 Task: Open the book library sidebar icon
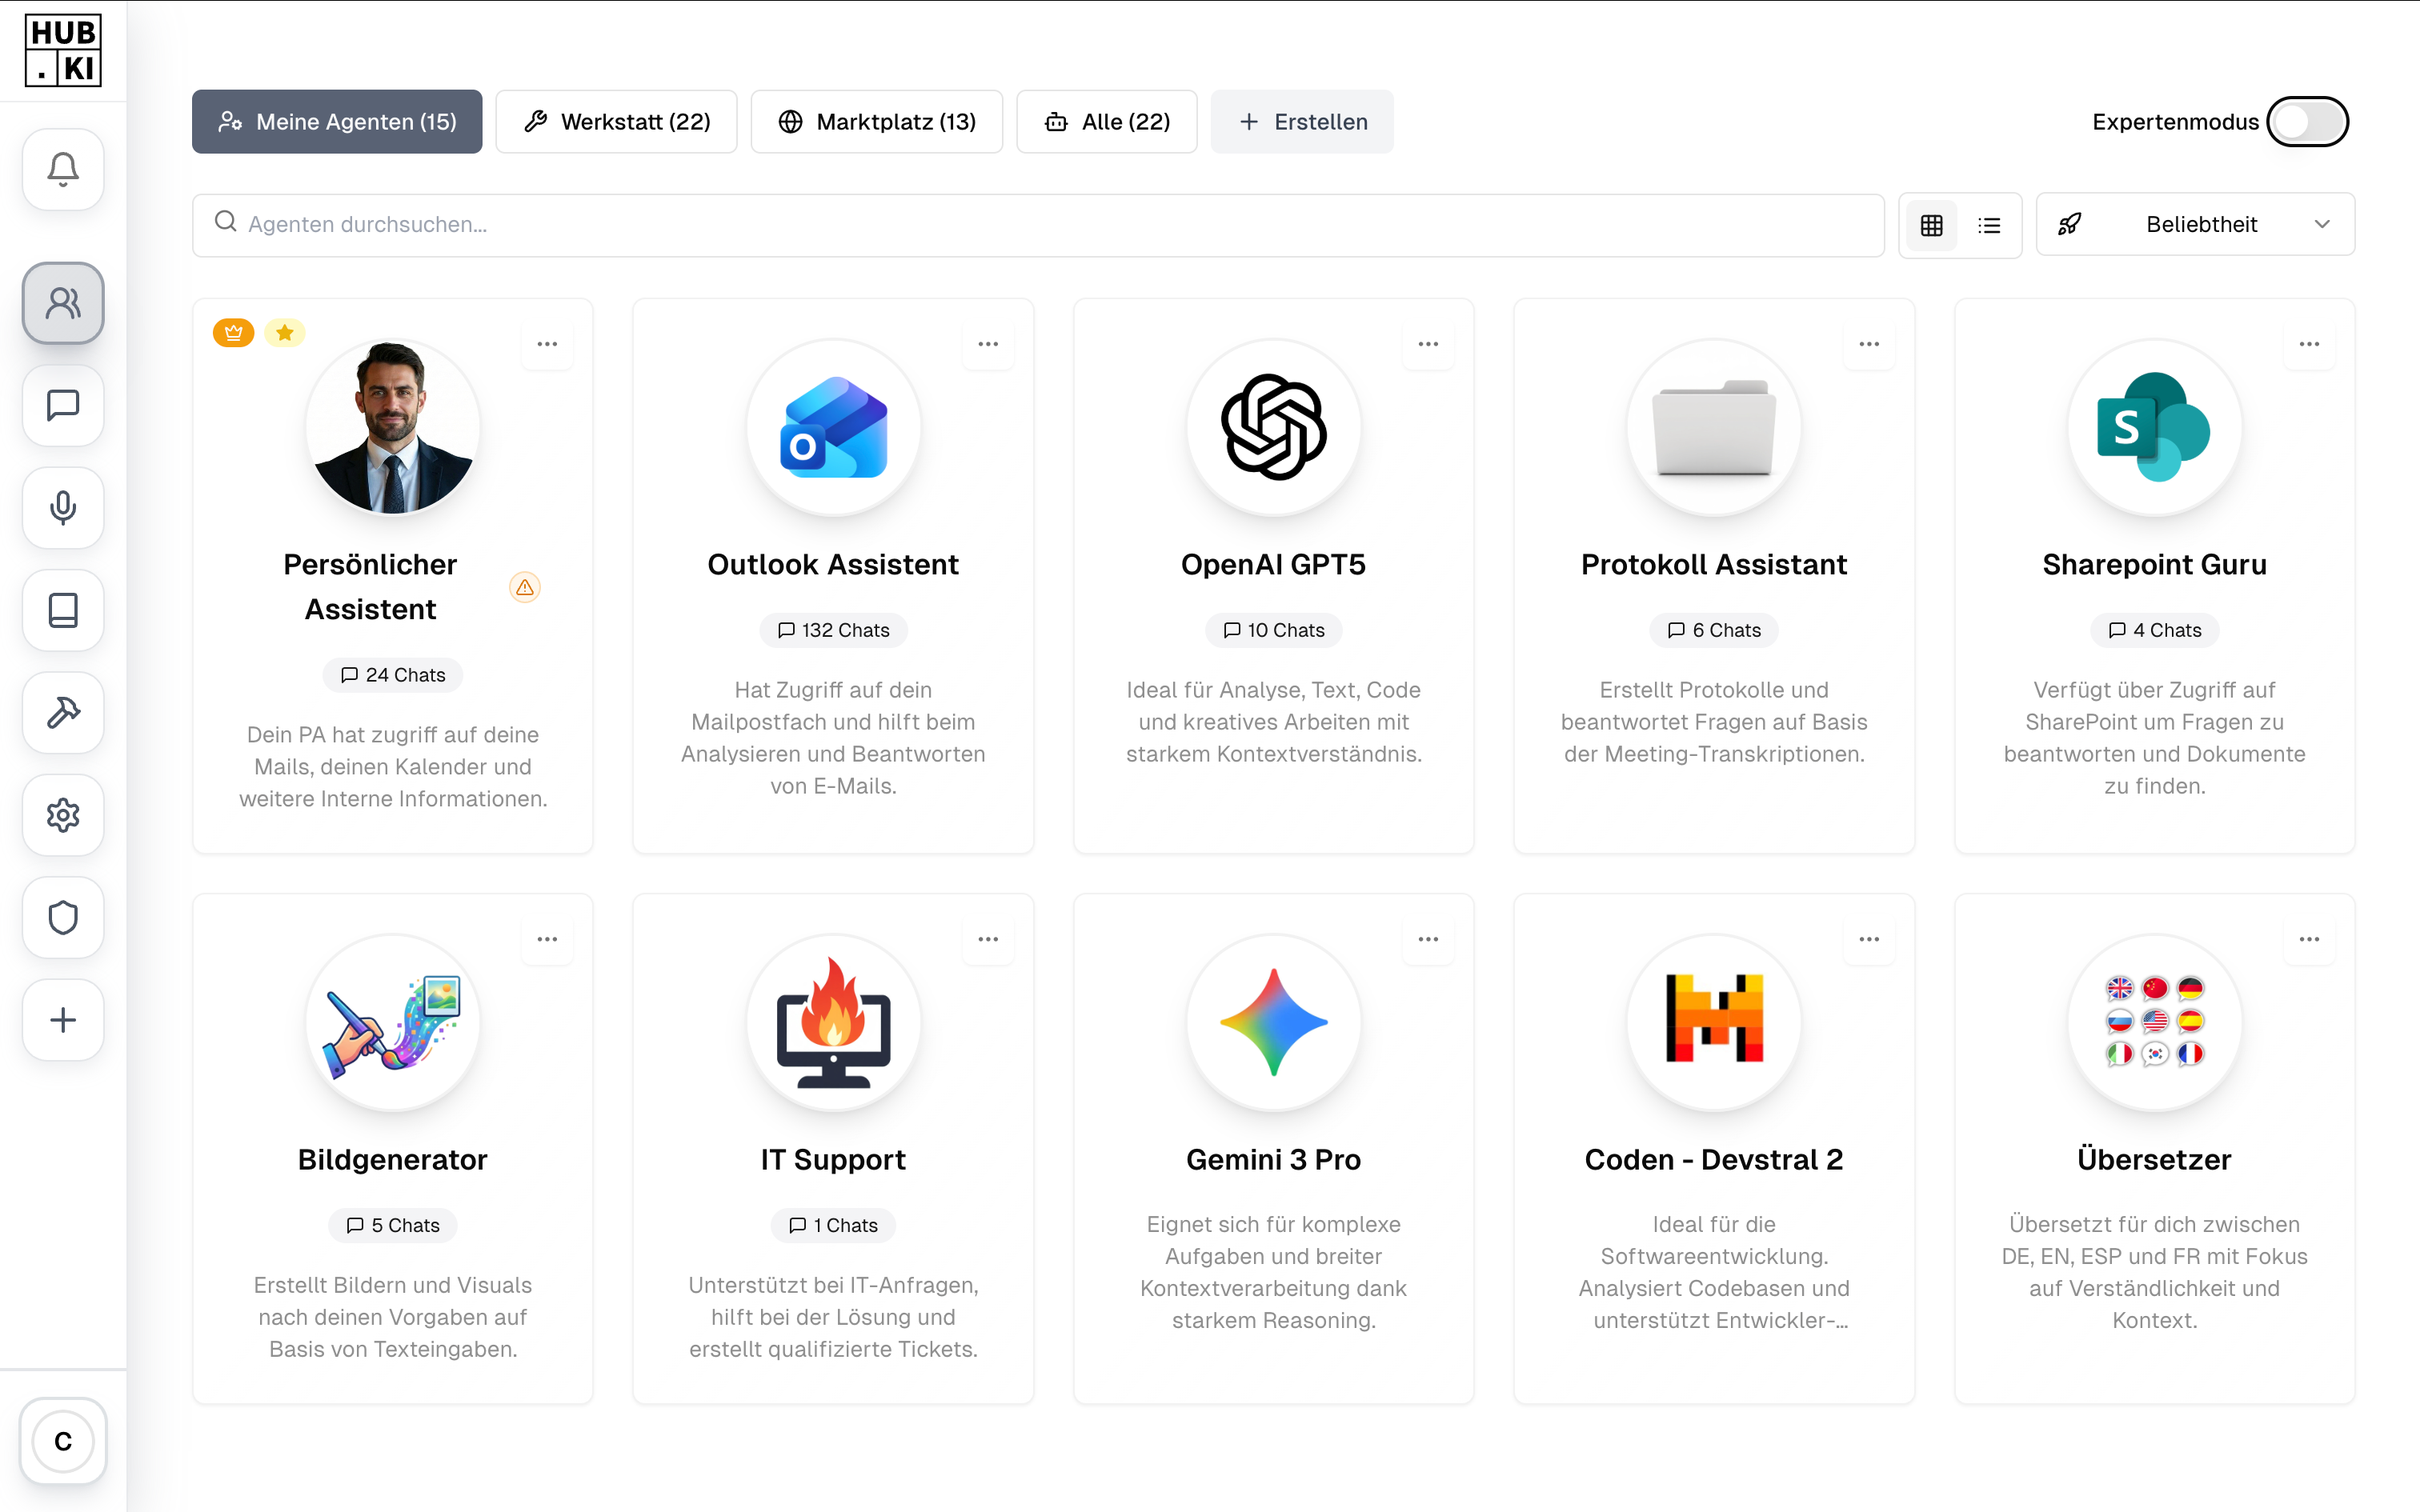[x=63, y=610]
